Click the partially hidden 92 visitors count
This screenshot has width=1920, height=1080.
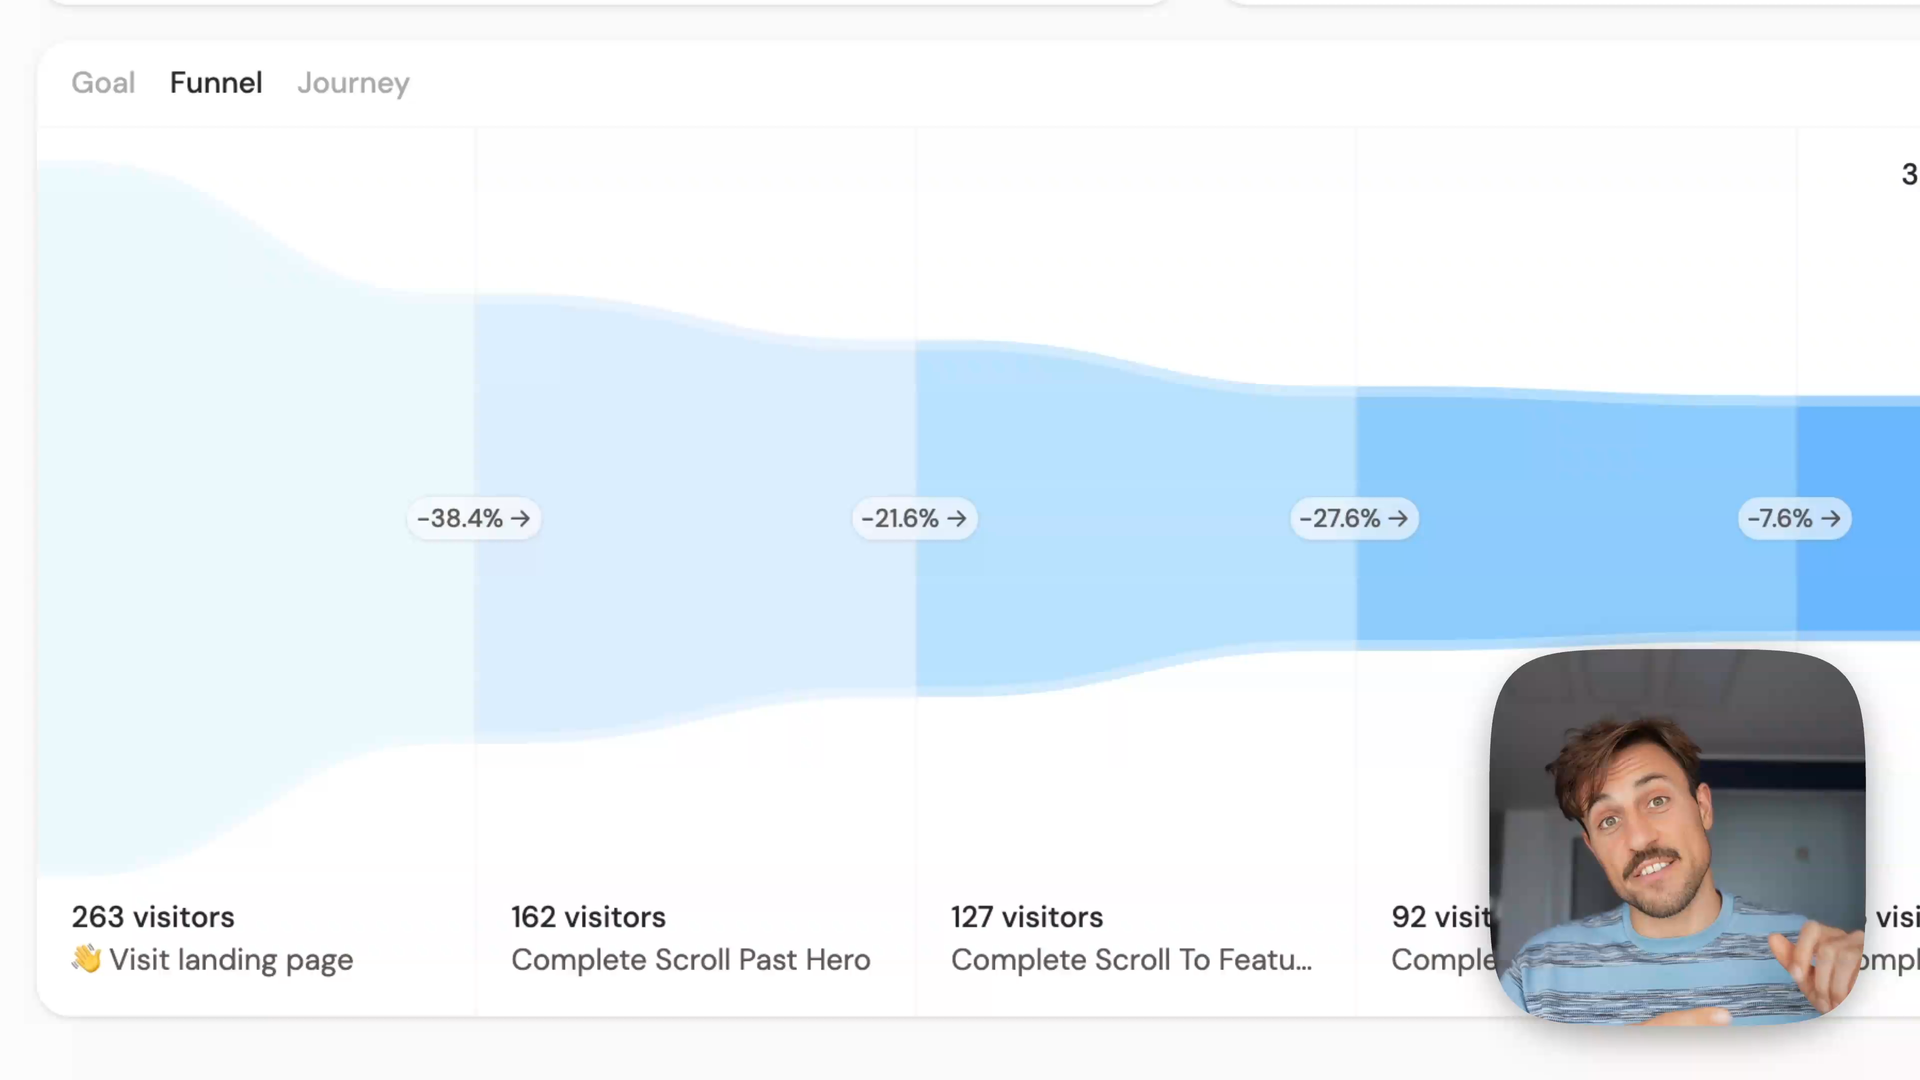point(1440,917)
